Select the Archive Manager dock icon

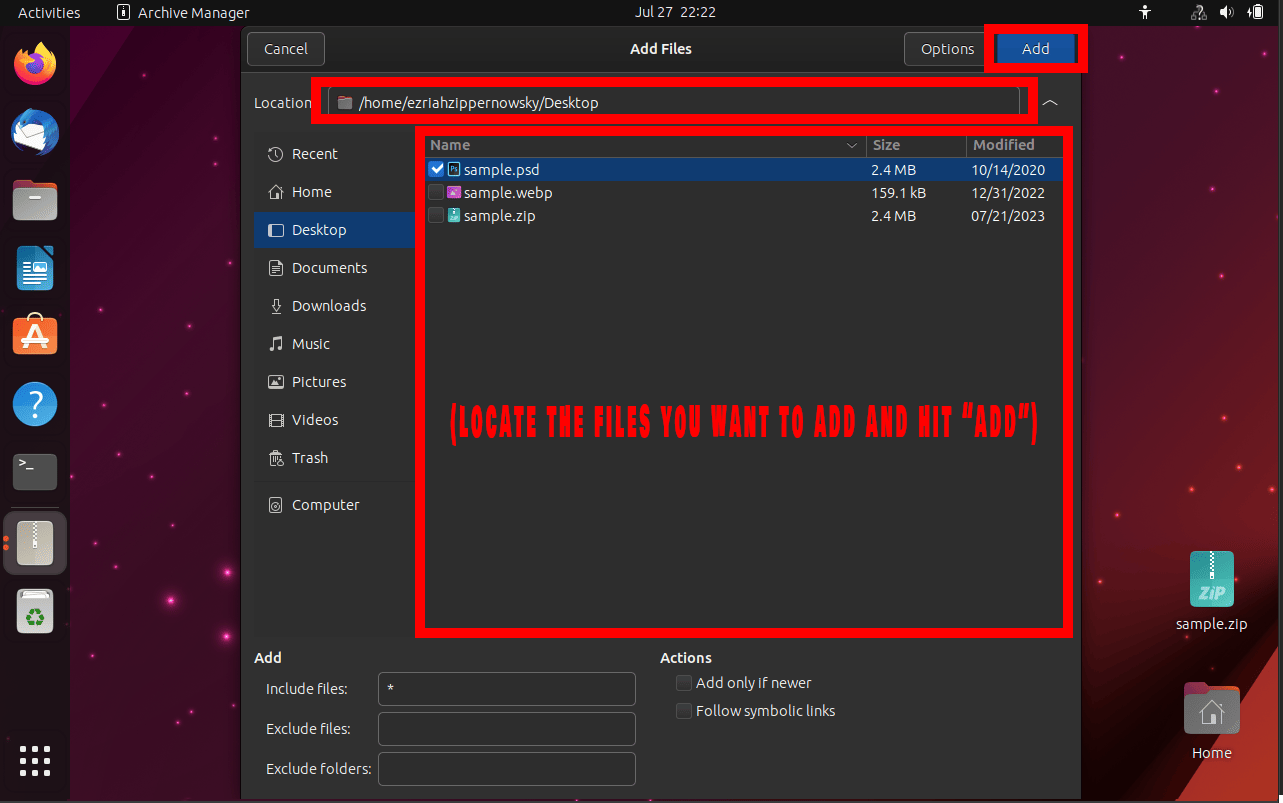[x=34, y=542]
